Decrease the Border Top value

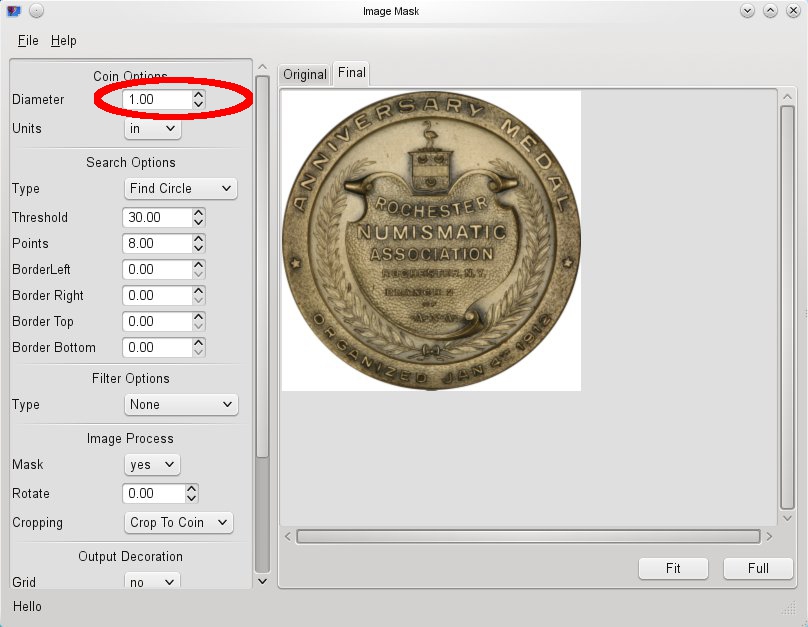click(x=199, y=326)
